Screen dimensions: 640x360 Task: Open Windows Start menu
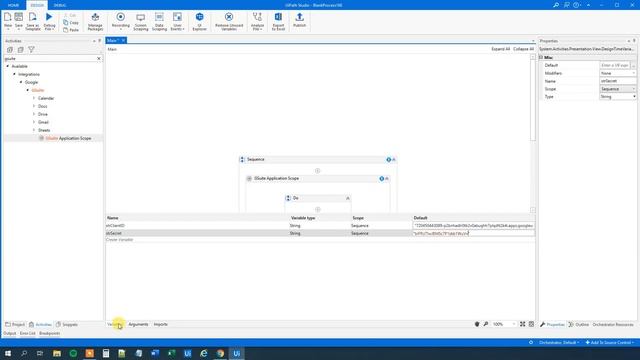[8, 353]
